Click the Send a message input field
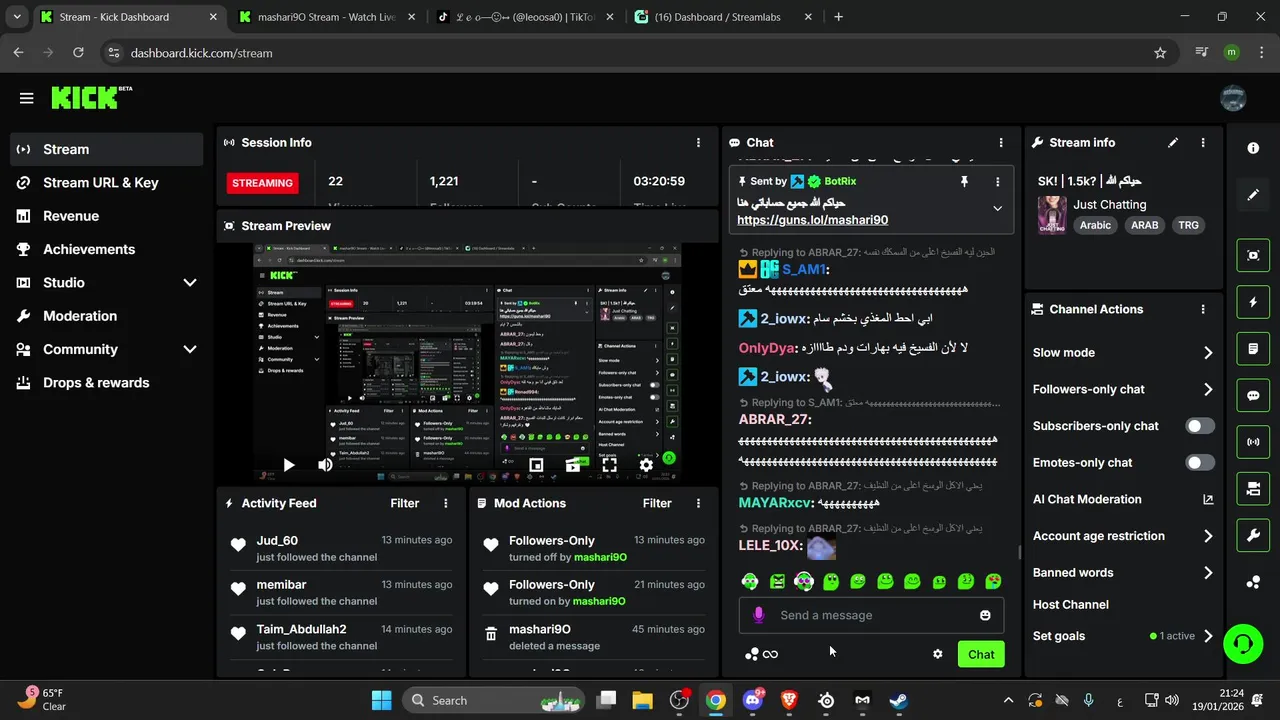 [x=872, y=615]
